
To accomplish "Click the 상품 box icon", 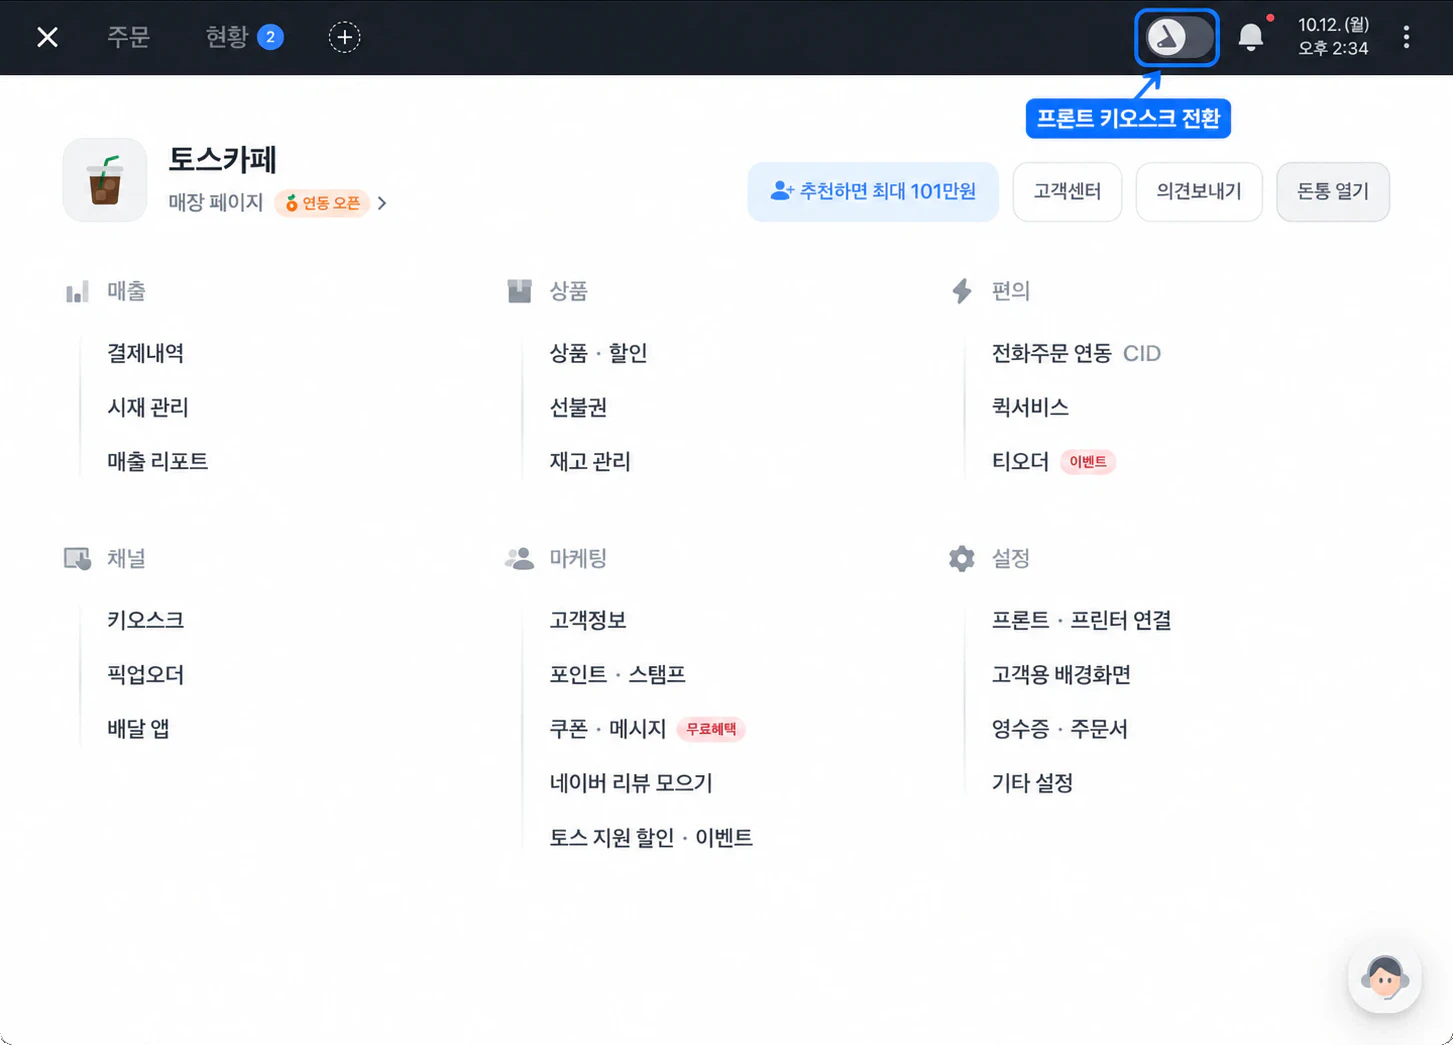I will [x=519, y=291].
